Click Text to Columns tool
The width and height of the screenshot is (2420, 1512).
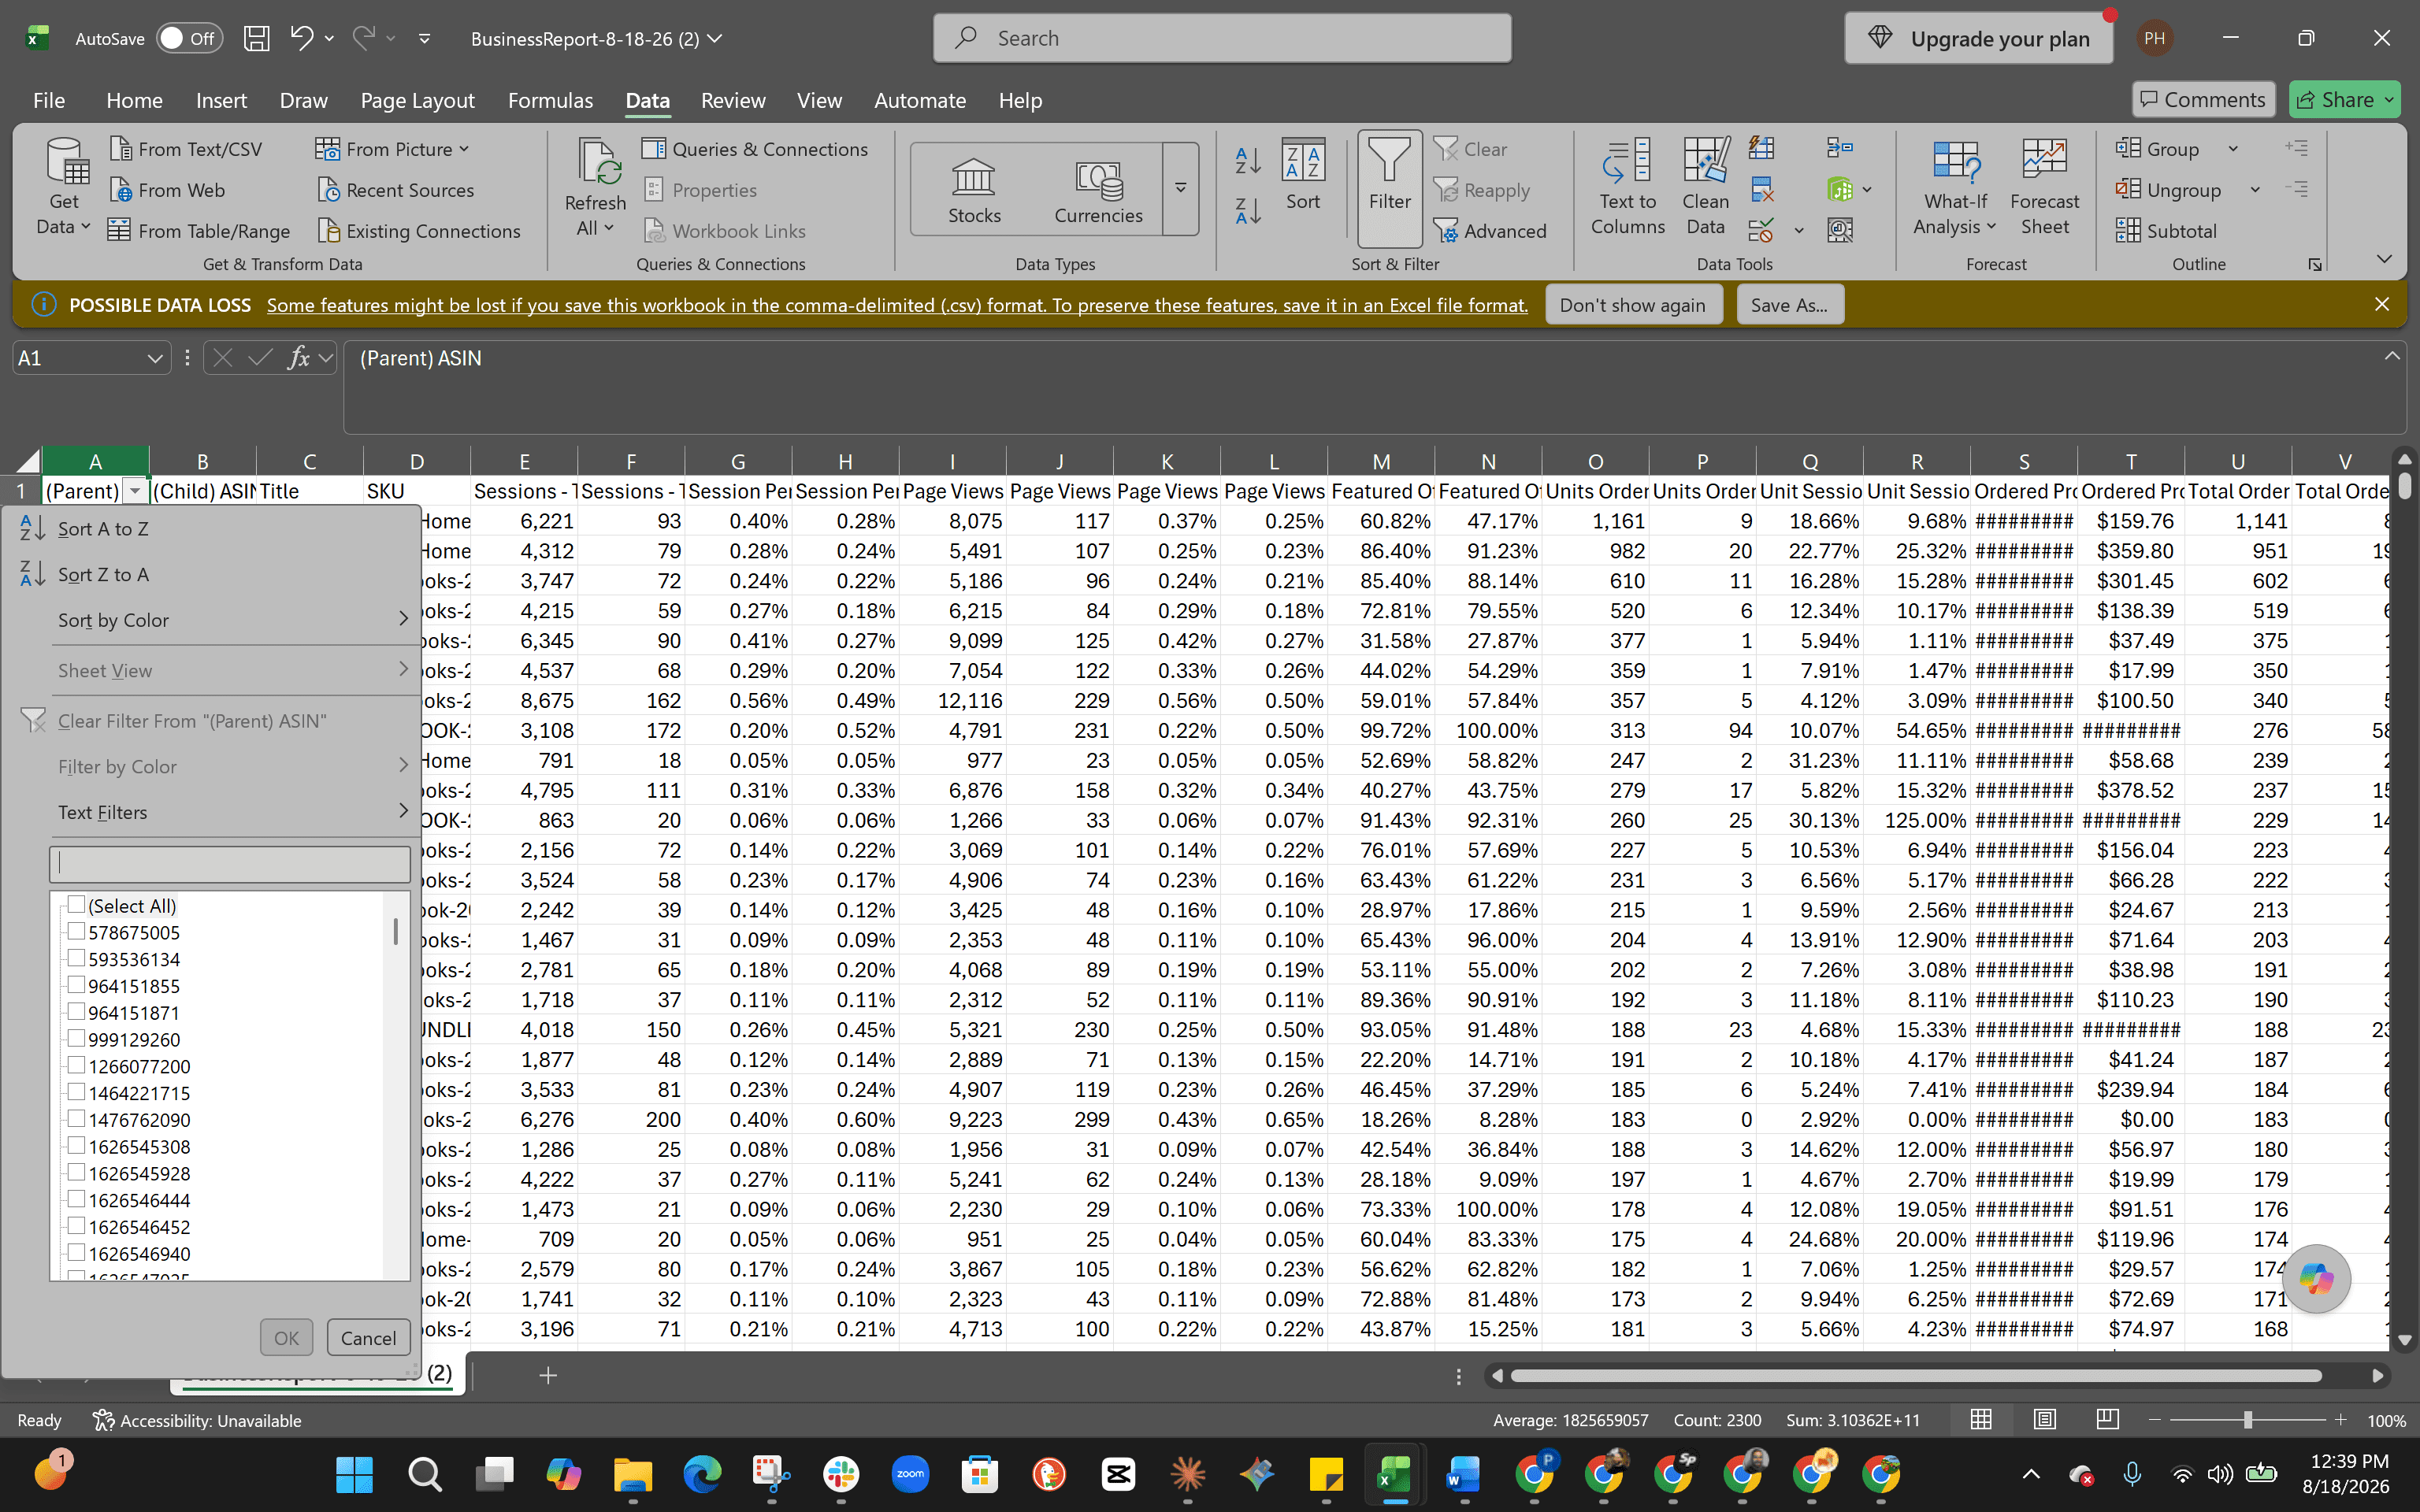(x=1627, y=188)
